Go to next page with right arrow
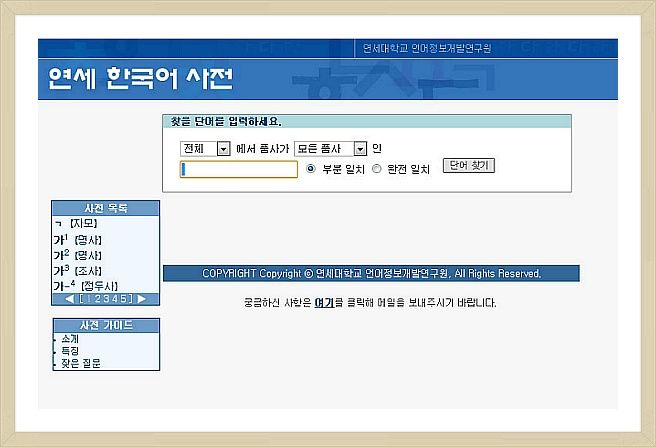The height and width of the screenshot is (447, 656). coord(142,299)
